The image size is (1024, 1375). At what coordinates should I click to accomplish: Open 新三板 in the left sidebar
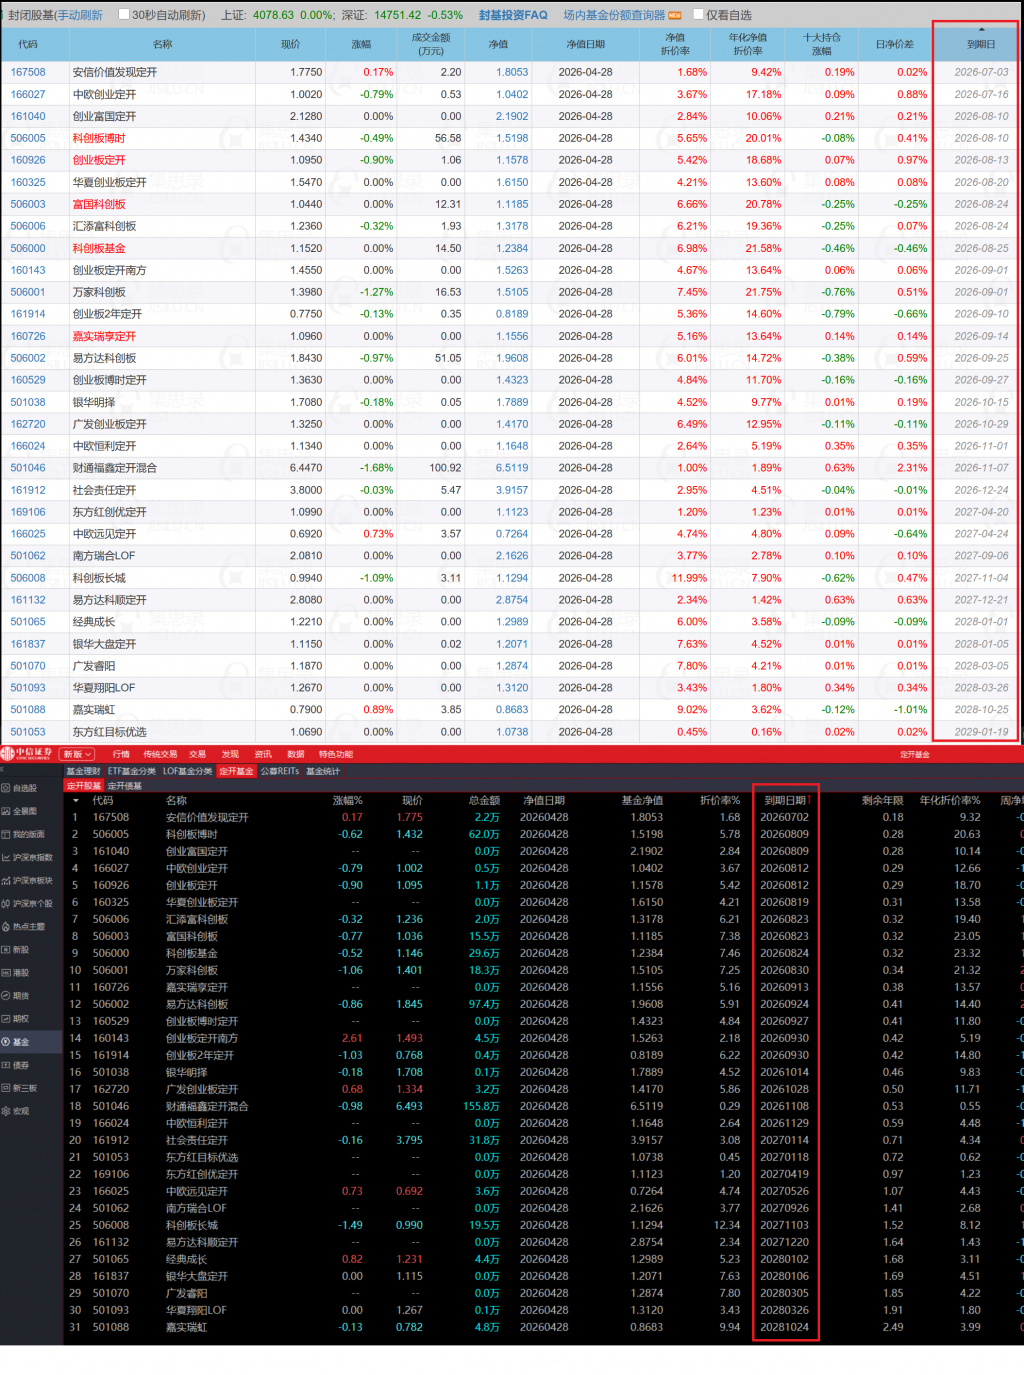(x=20, y=1088)
